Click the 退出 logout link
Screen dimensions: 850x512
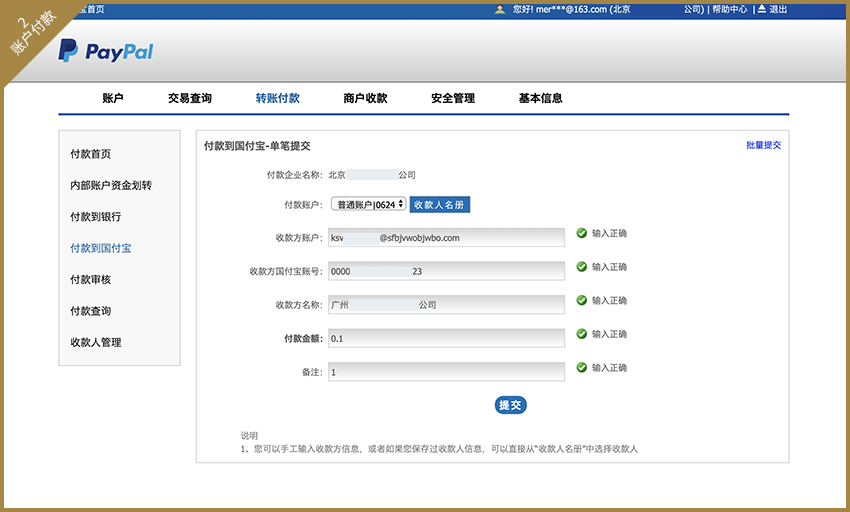tap(778, 9)
